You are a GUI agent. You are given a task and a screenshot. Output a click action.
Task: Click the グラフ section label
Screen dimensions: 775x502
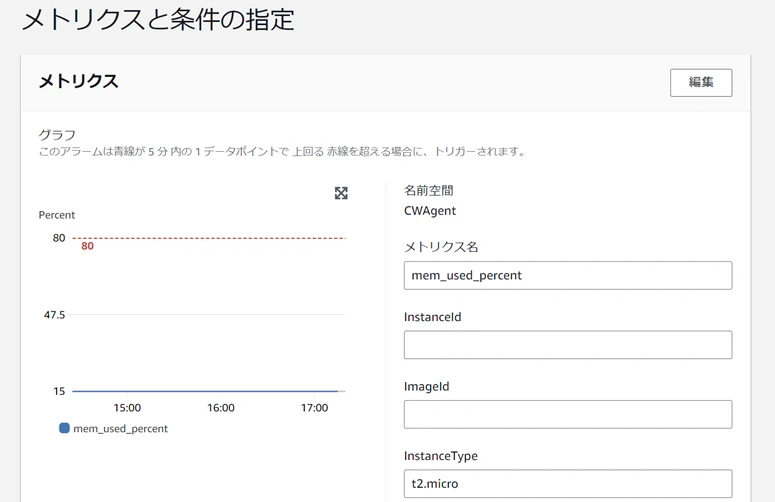(x=57, y=134)
